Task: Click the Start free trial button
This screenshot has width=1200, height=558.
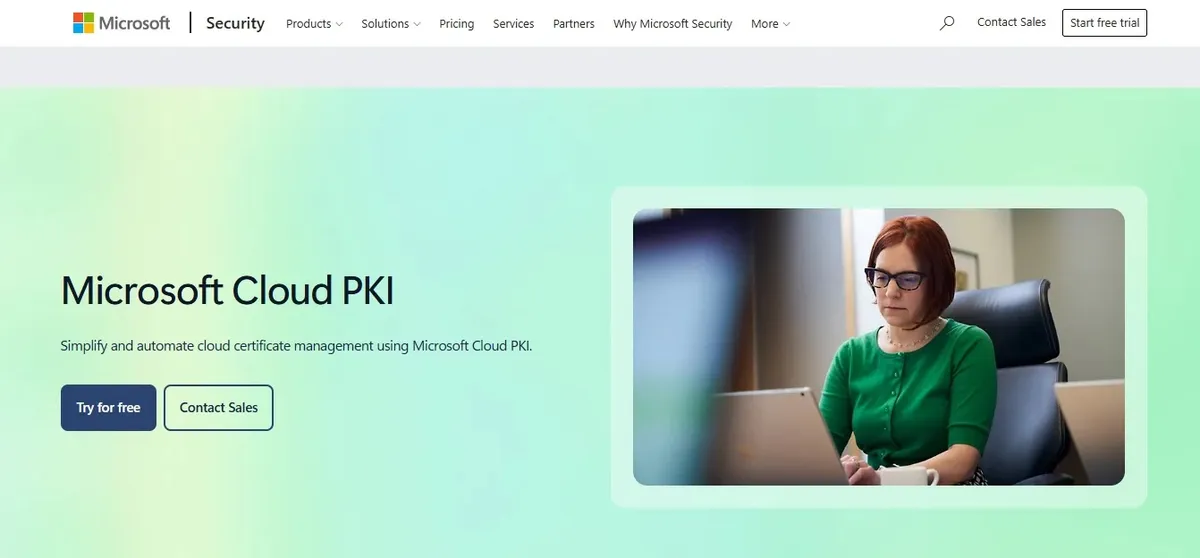Action: [x=1105, y=23]
